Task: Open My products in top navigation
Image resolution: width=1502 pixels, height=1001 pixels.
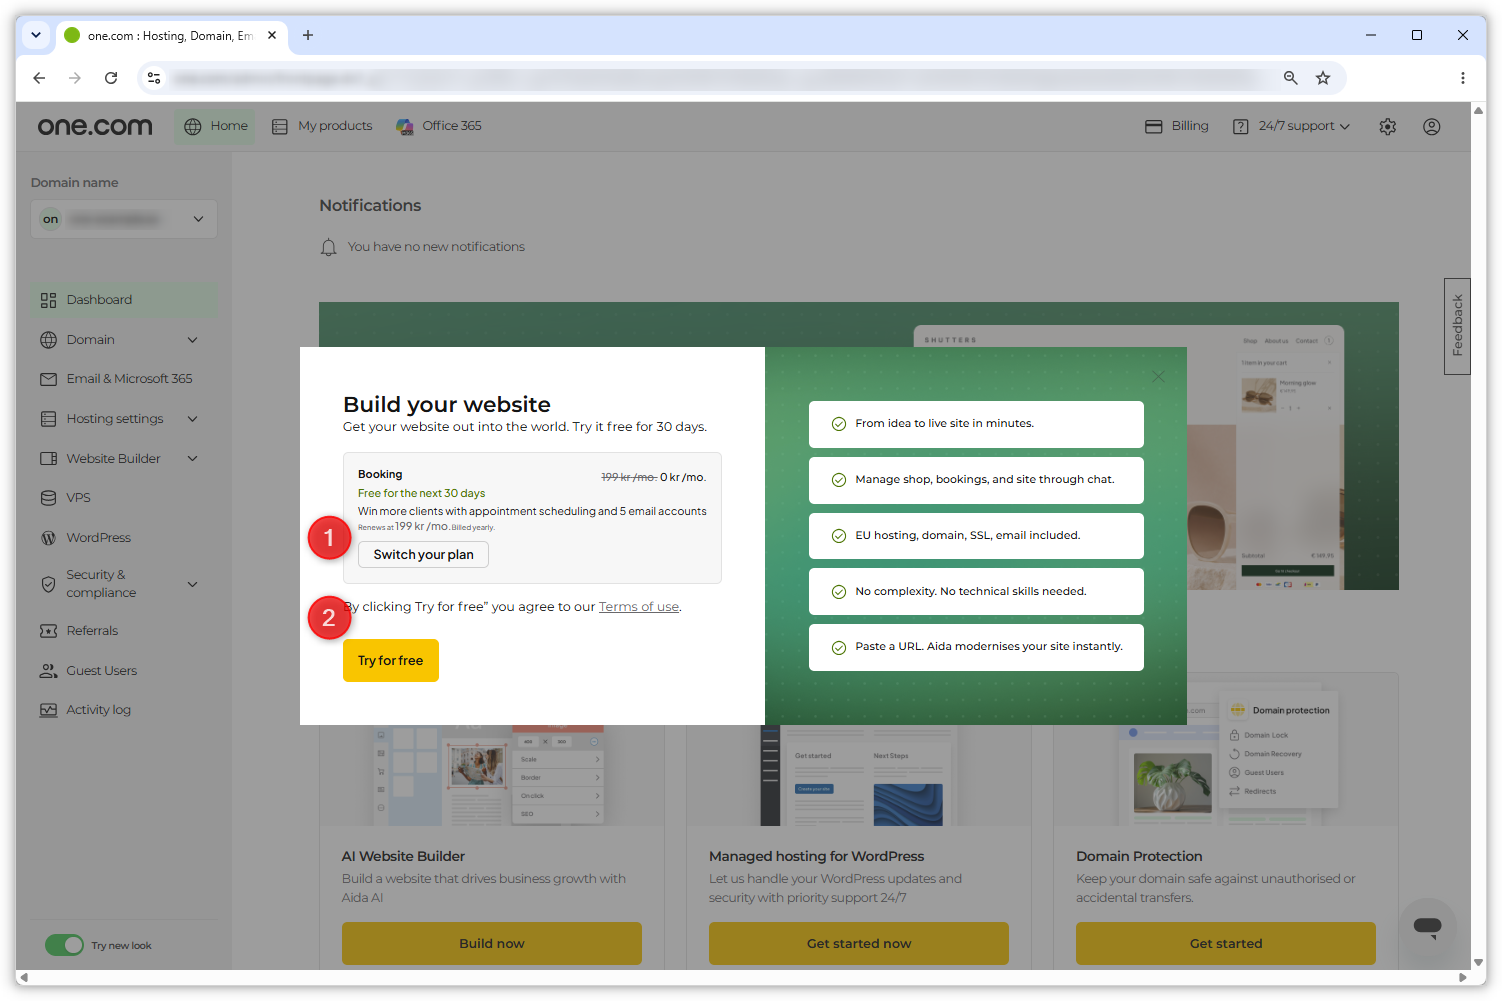Action: point(322,126)
